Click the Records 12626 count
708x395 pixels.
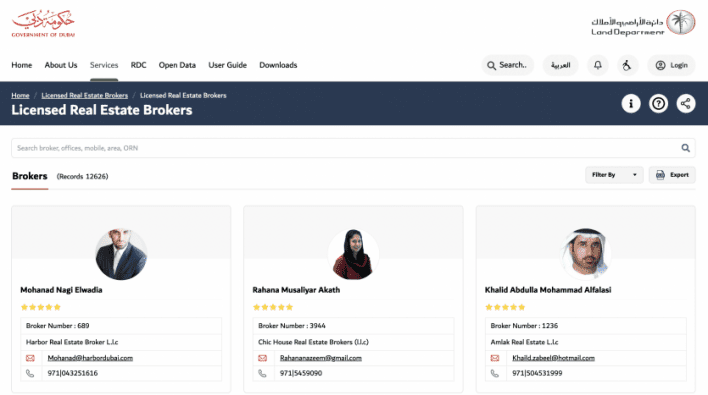82,177
